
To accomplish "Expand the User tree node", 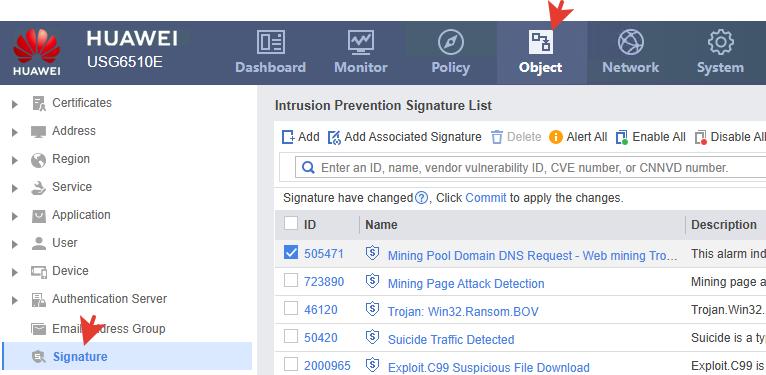I will [x=15, y=244].
